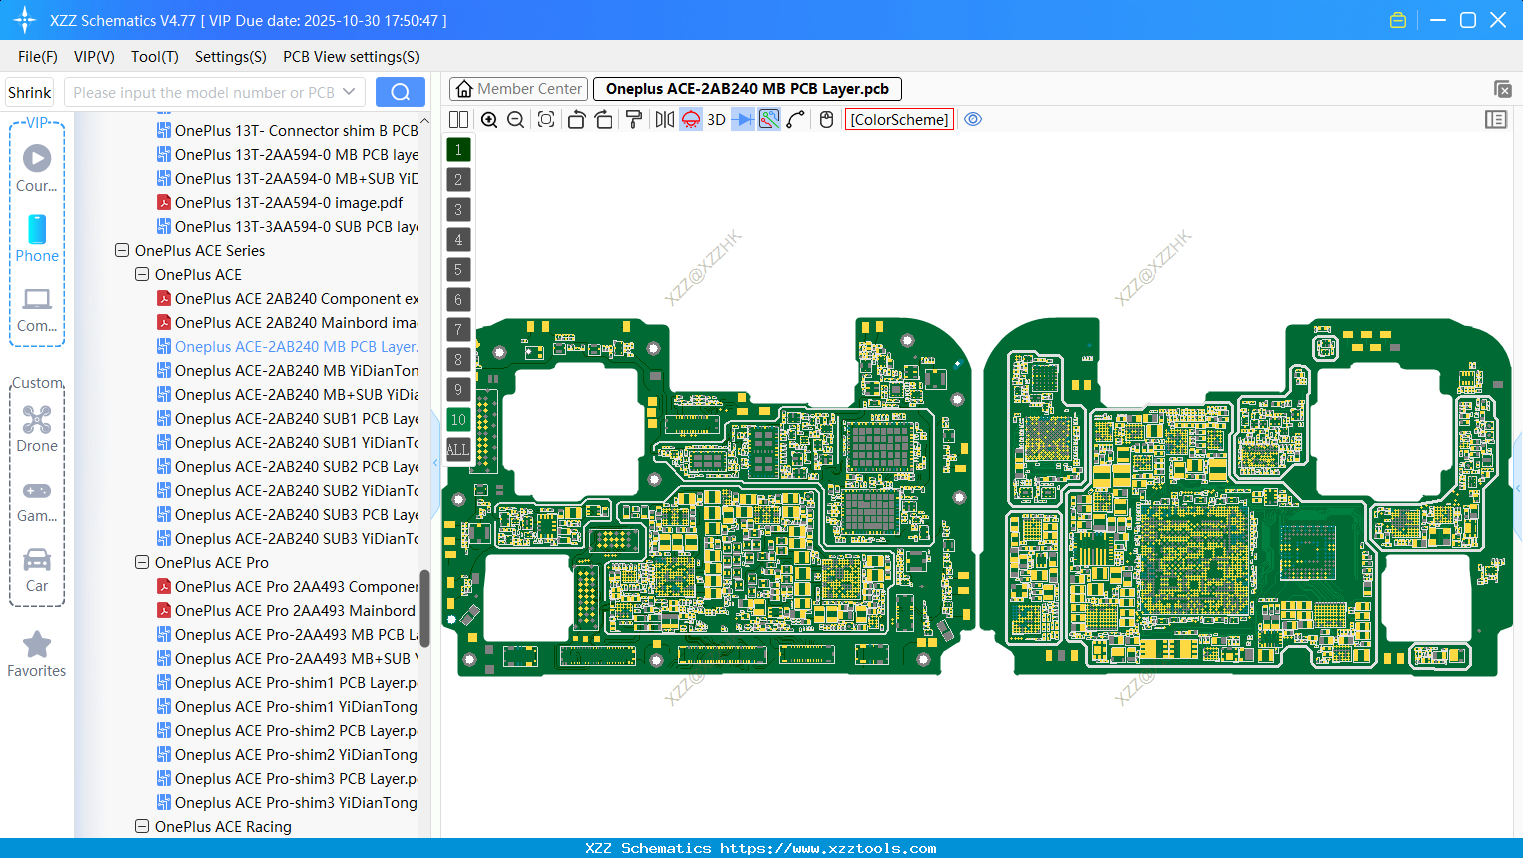The height and width of the screenshot is (858, 1523).
Task: Switch to 3D view mode
Action: [x=714, y=119]
